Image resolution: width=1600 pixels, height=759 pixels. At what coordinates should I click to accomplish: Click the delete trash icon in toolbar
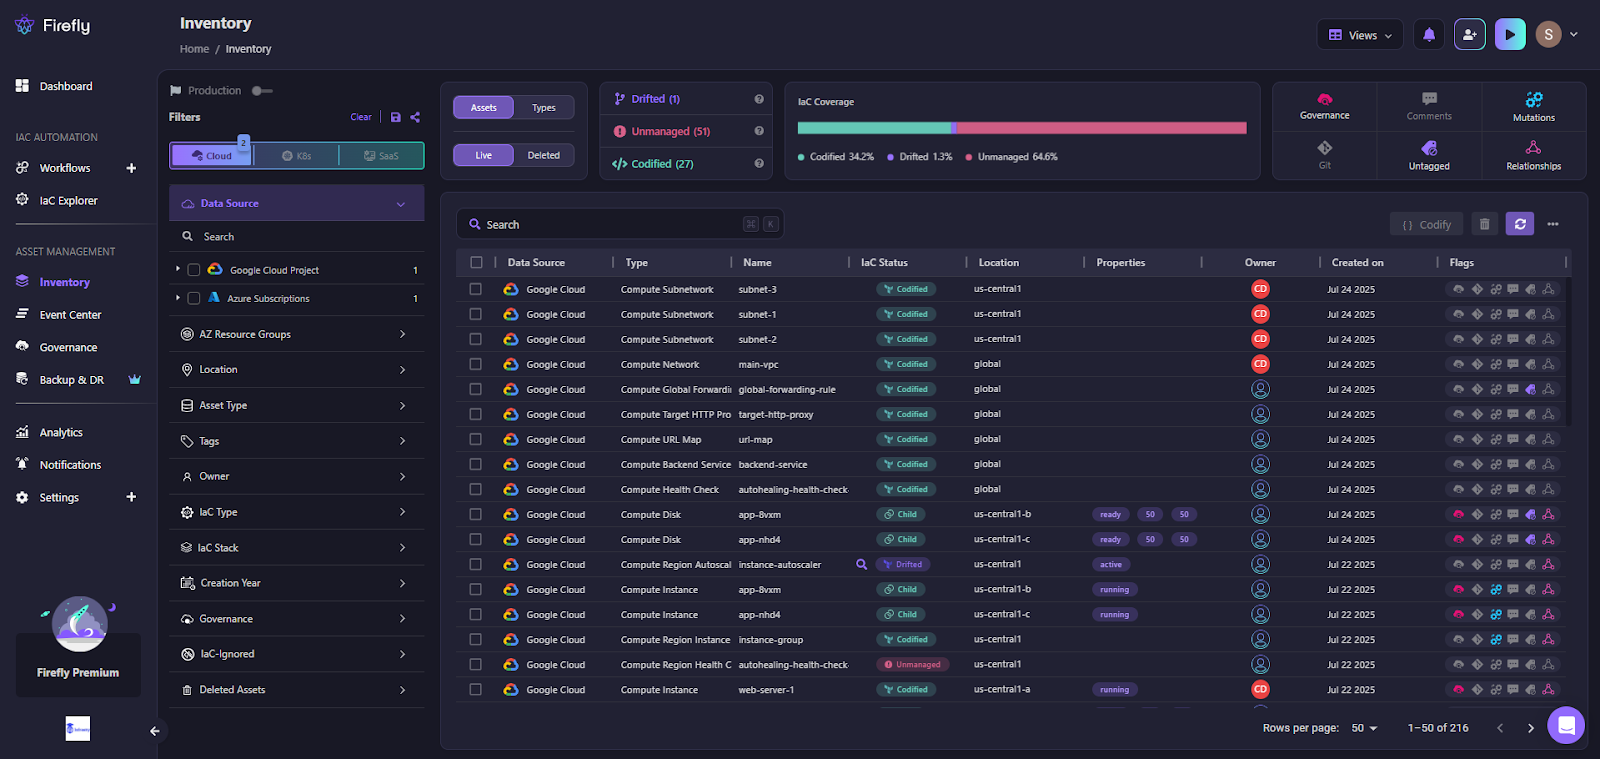tap(1484, 224)
